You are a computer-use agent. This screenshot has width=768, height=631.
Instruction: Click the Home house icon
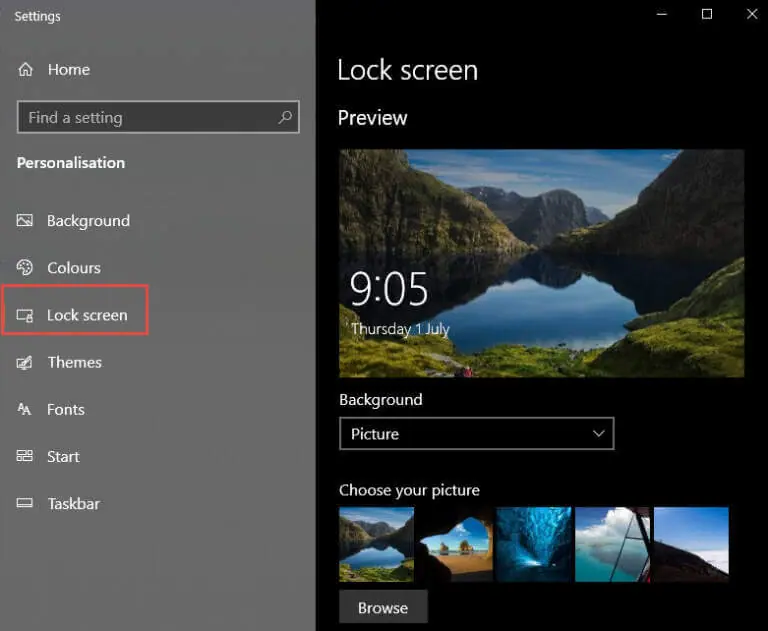[x=25, y=70]
